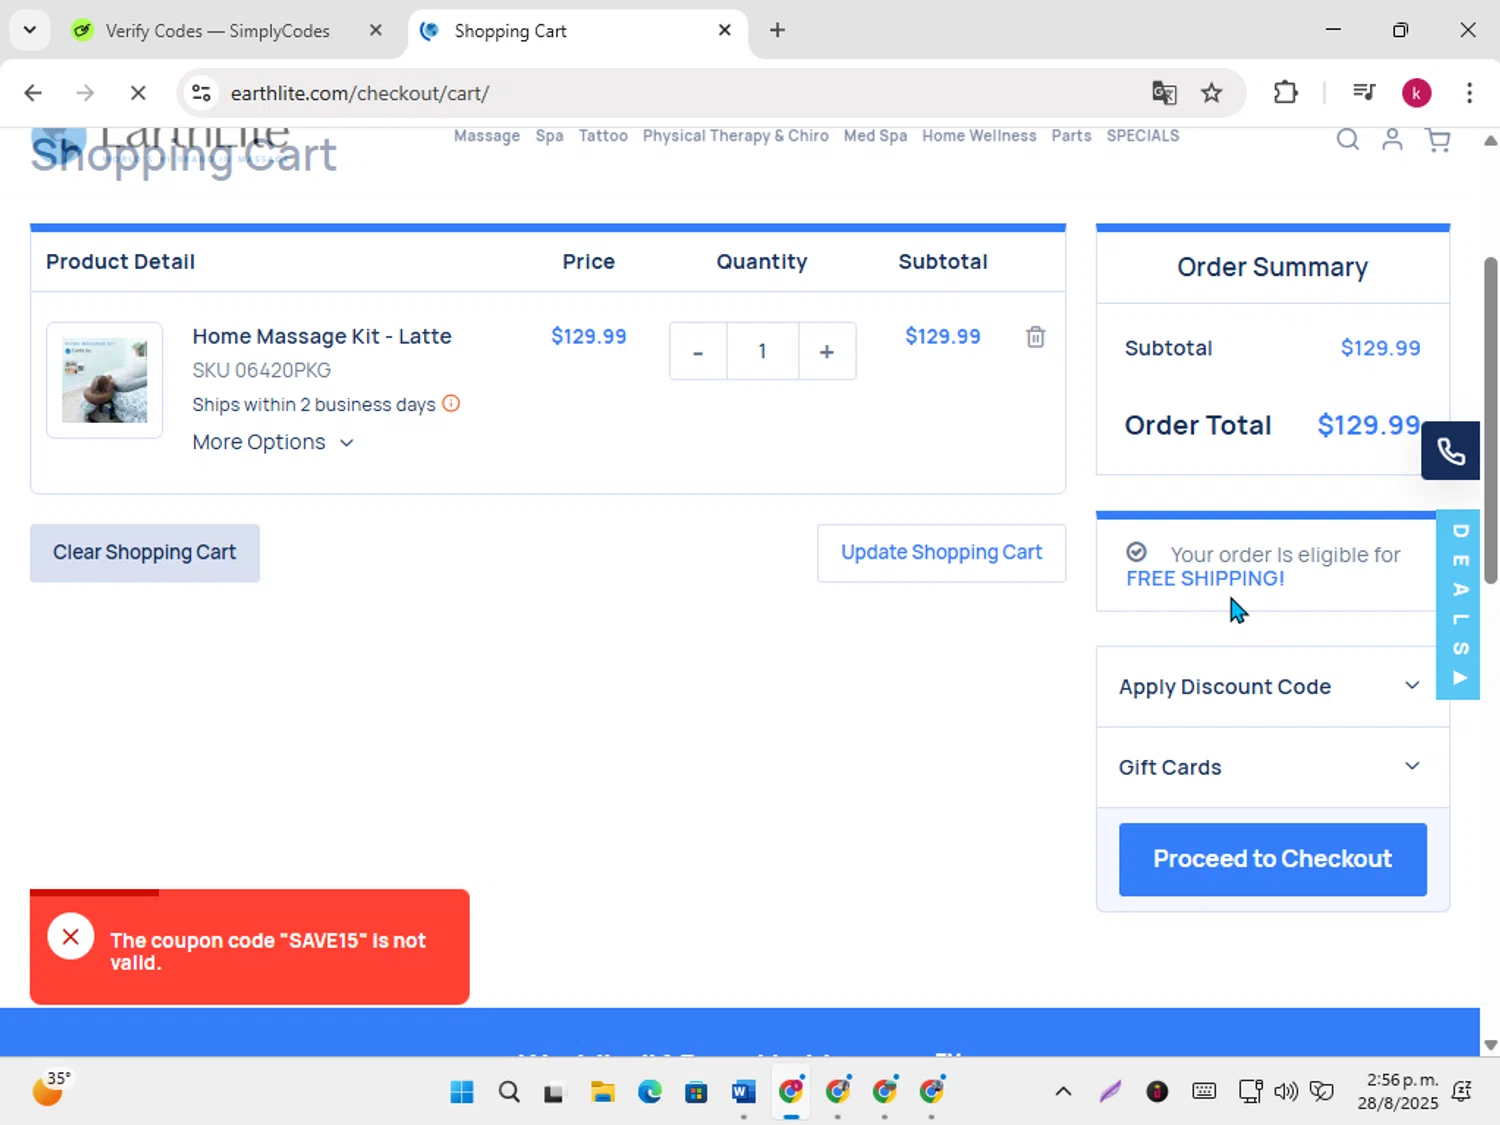Open the SPECIALS menu
This screenshot has height=1125, width=1500.
click(1142, 136)
